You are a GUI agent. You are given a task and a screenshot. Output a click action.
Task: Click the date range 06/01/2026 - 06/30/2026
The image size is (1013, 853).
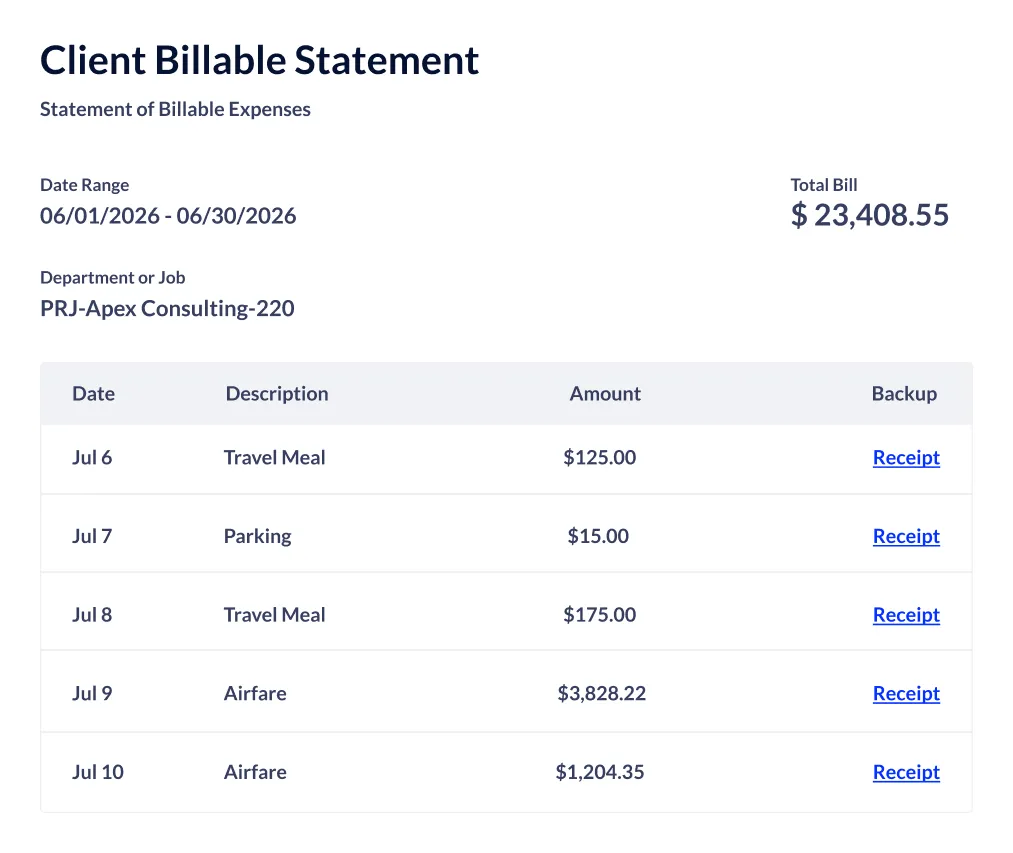[168, 216]
